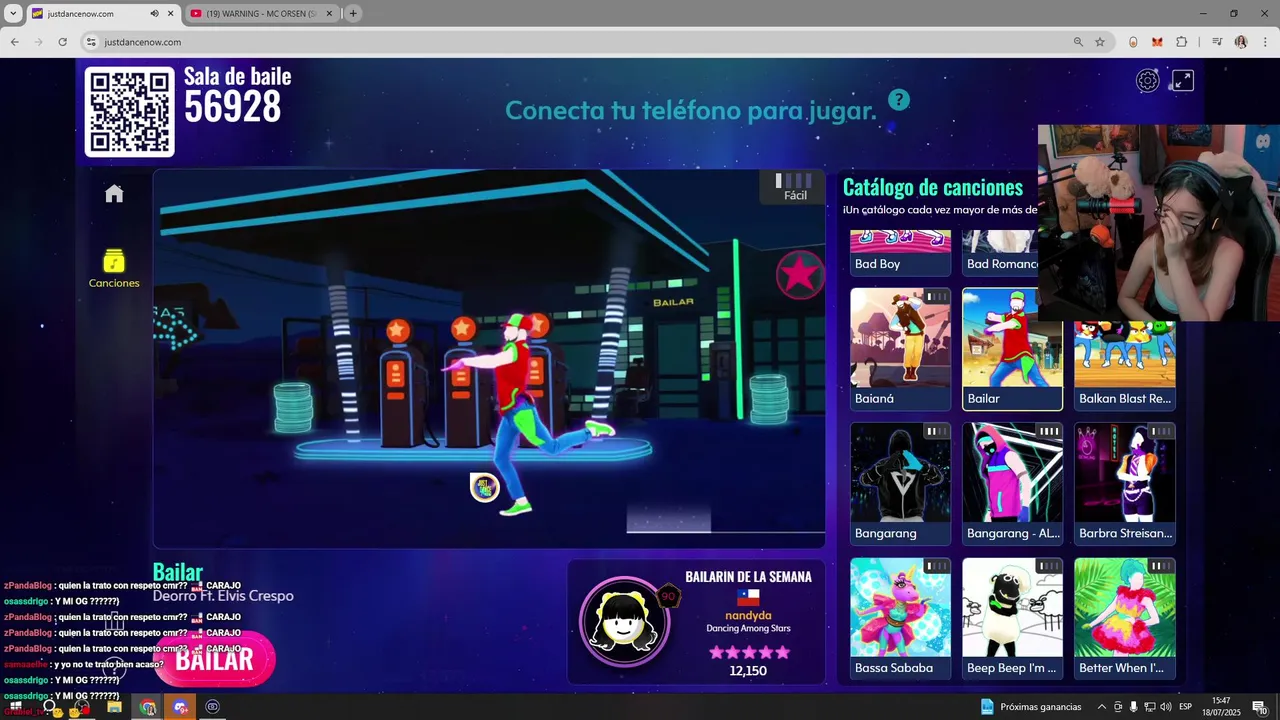Open the tab search dropdown arrow
This screenshot has height=720, width=1280.
pyautogui.click(x=13, y=14)
